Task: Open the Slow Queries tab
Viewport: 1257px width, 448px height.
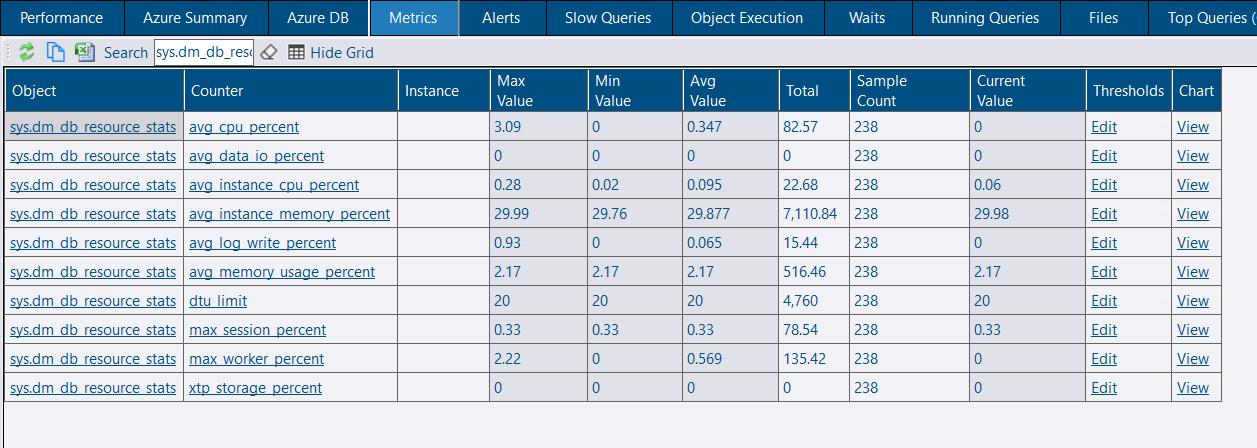Action: point(607,18)
